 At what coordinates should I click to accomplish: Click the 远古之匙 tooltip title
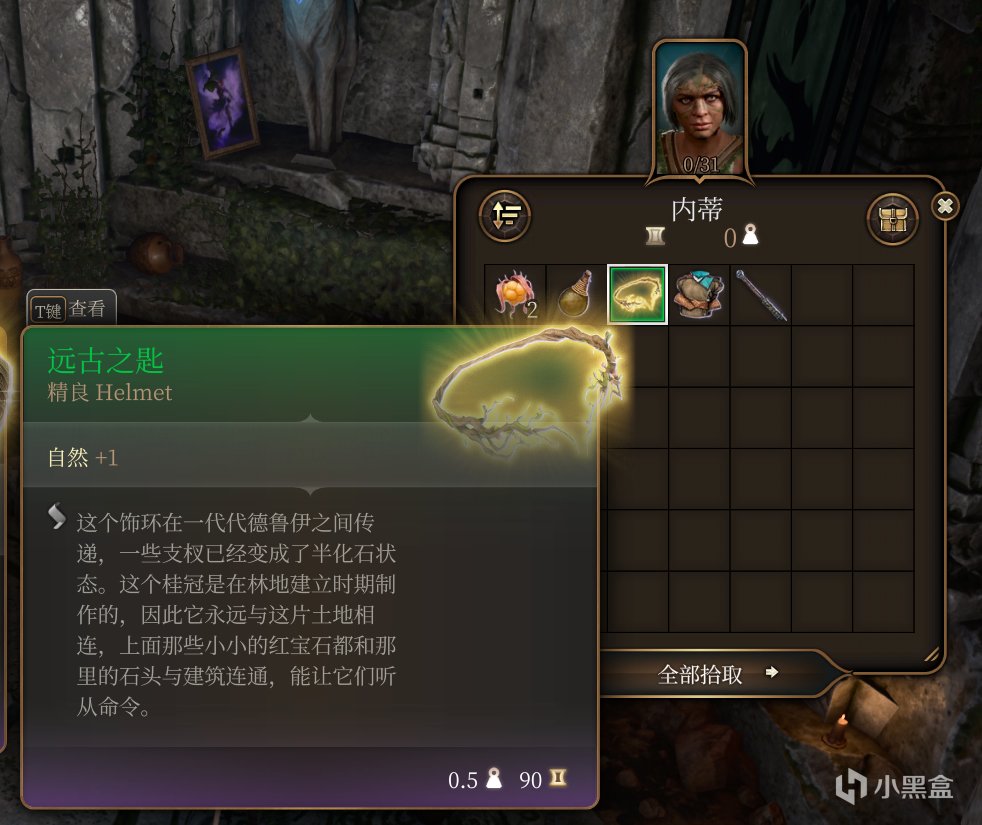[x=105, y=361]
